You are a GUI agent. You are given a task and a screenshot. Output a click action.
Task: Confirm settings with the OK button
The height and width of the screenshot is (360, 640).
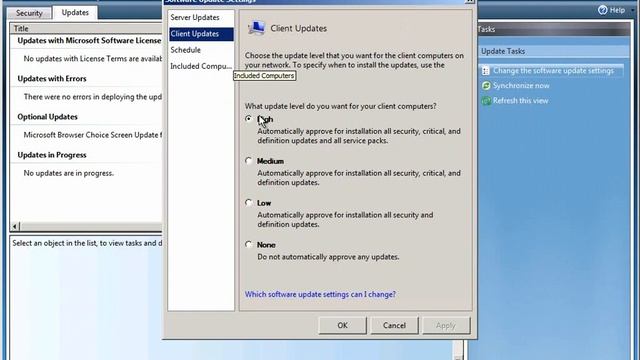[x=342, y=325]
